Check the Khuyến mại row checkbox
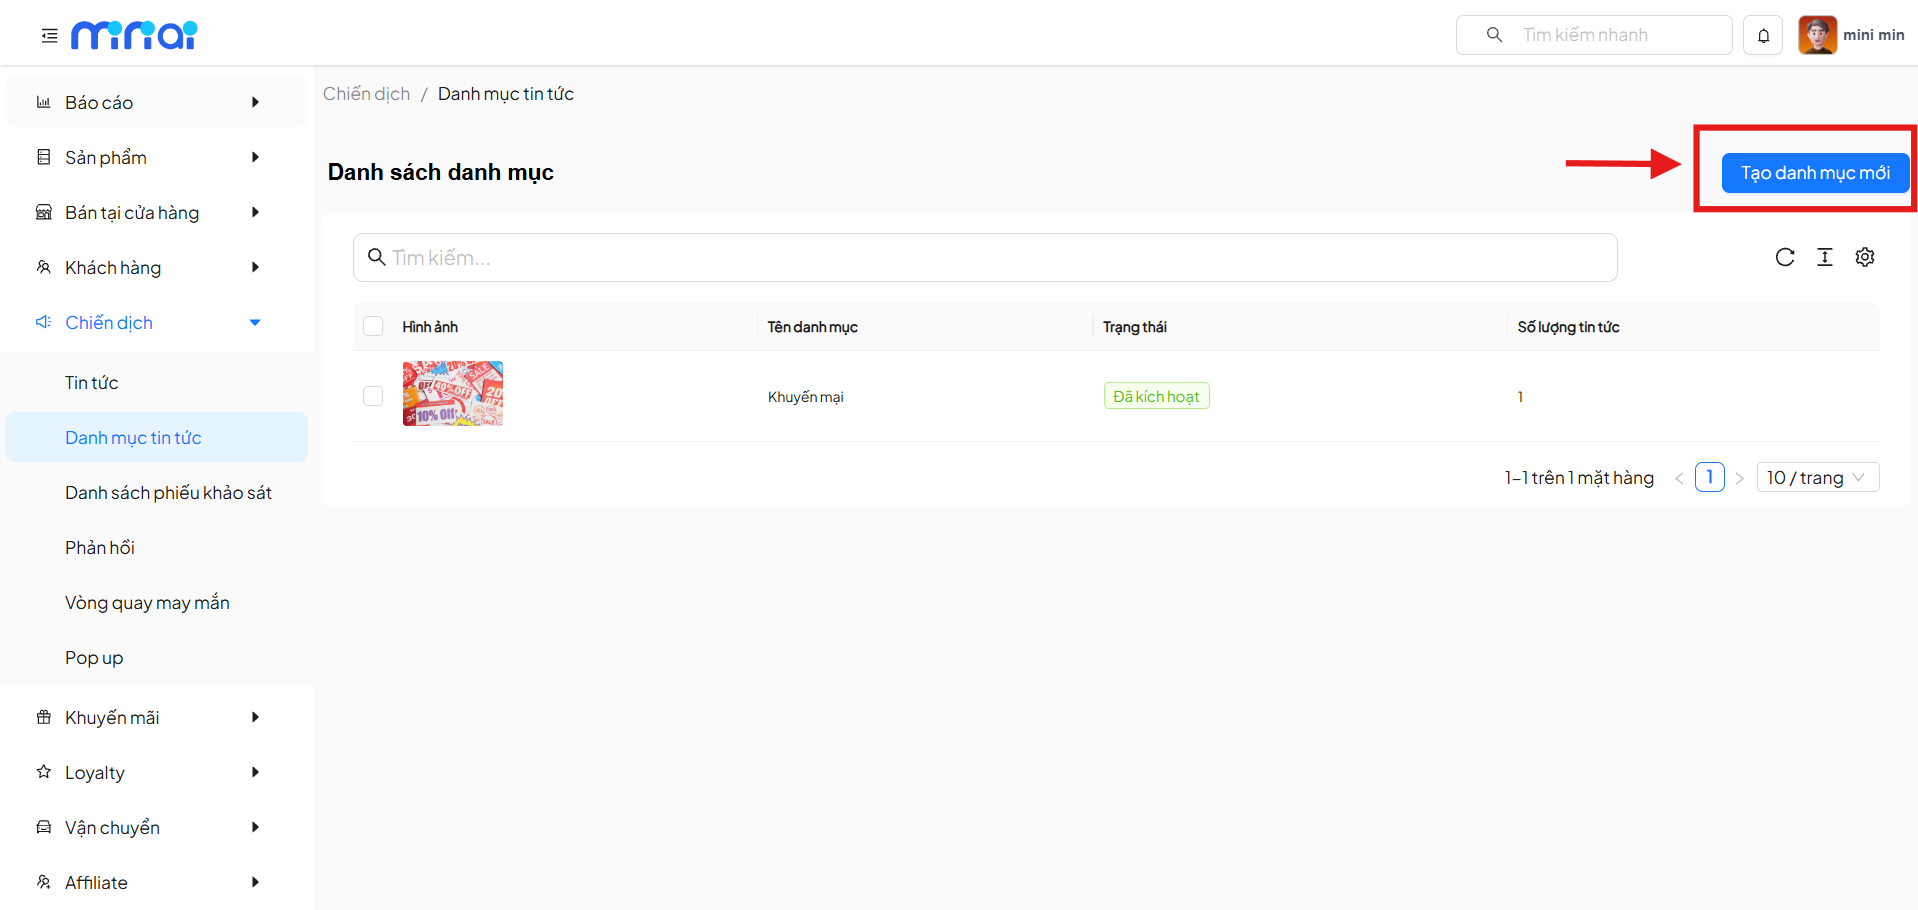1918x910 pixels. 373,396
